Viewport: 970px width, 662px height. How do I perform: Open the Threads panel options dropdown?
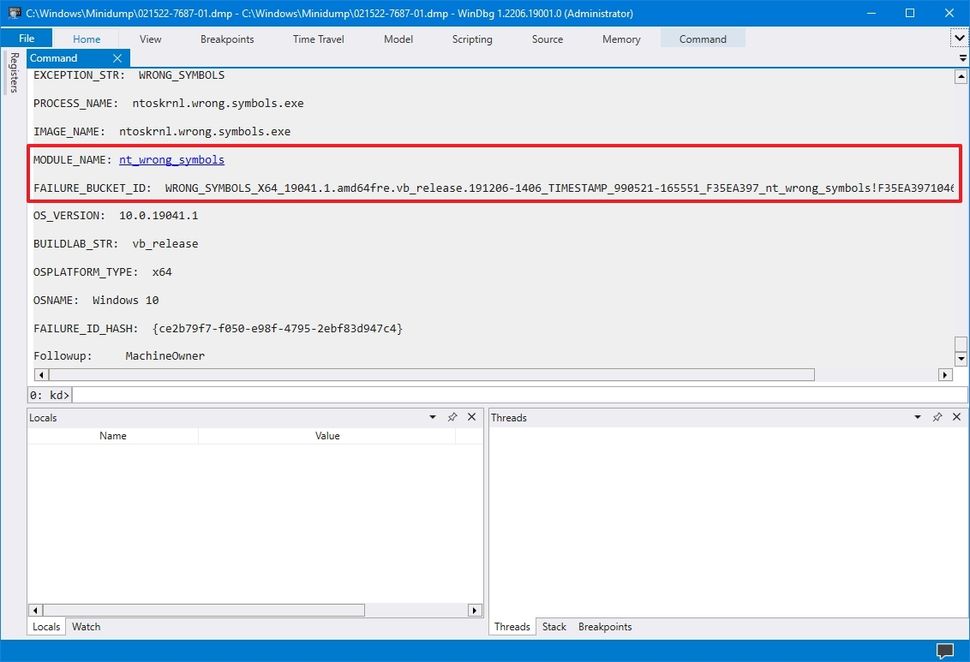click(x=918, y=417)
